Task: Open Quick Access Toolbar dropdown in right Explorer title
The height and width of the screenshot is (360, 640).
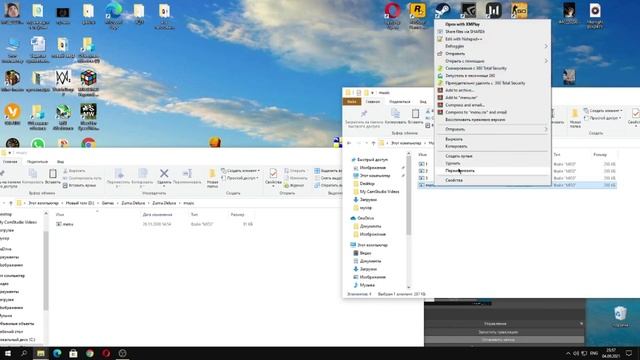Action: (372, 93)
